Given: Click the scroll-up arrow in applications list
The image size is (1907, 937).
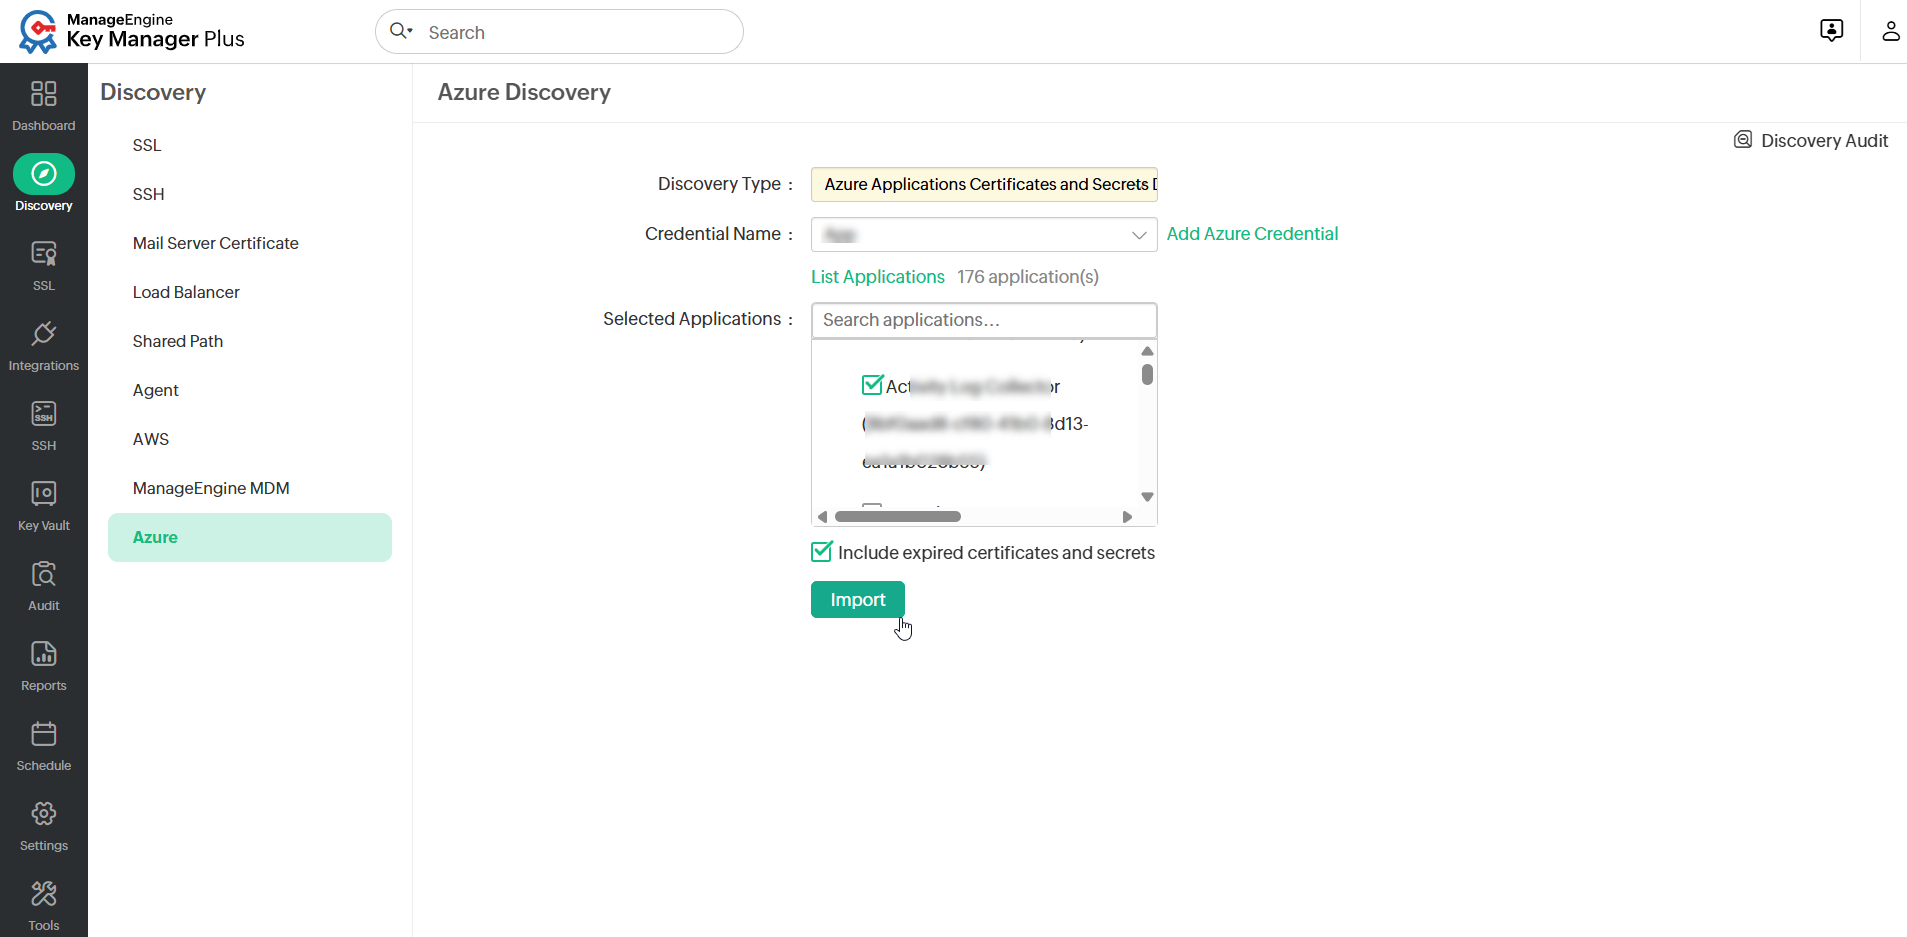Looking at the screenshot, I should tap(1147, 351).
